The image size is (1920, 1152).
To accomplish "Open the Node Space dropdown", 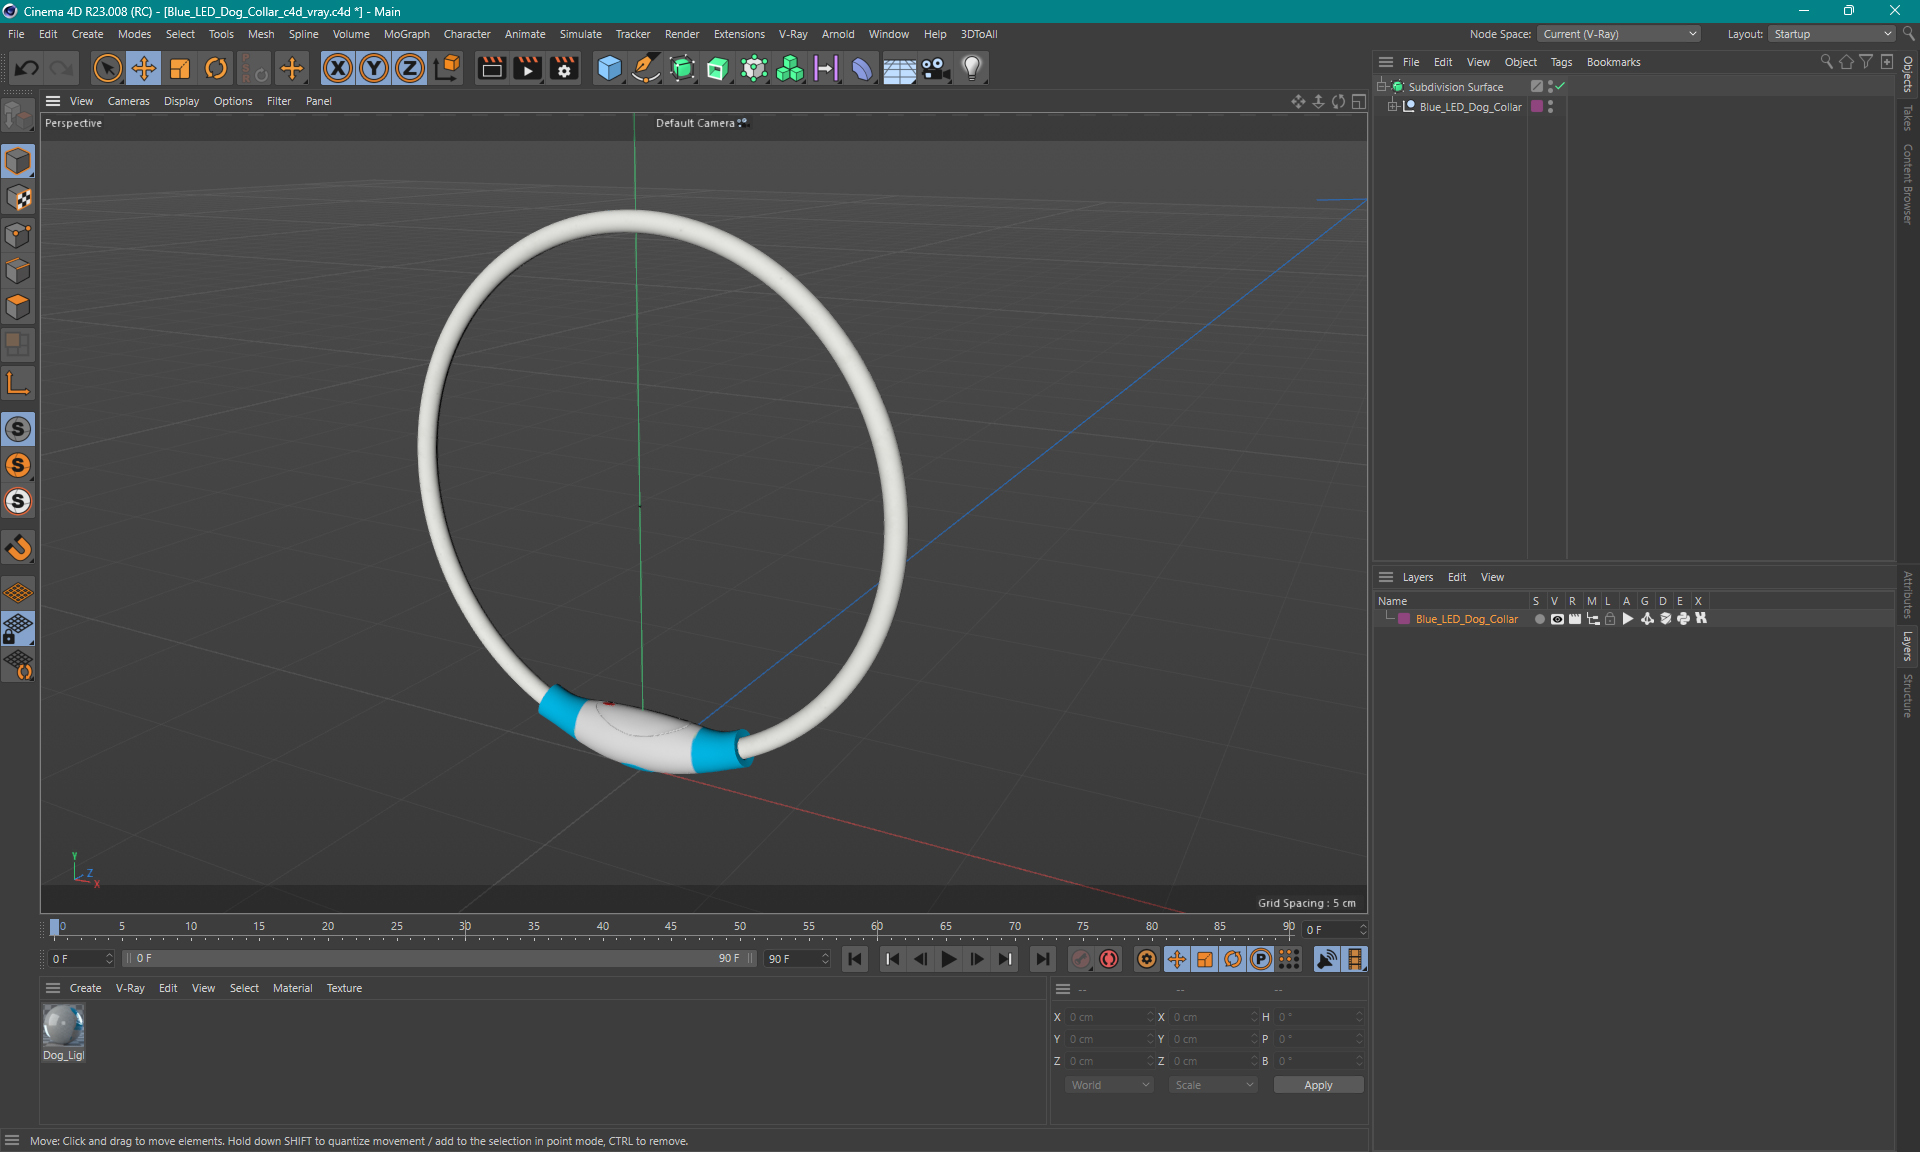I will [x=1618, y=34].
